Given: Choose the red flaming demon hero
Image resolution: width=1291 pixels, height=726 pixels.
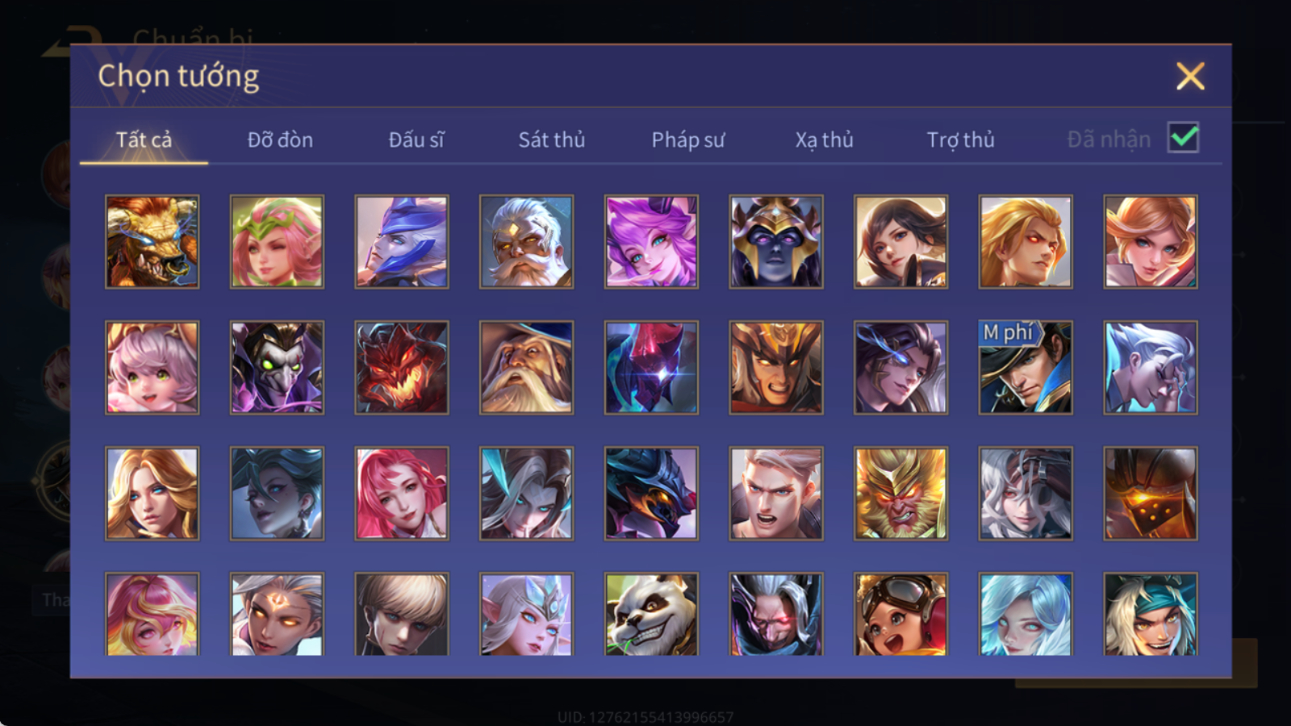Looking at the screenshot, I should pos(402,367).
